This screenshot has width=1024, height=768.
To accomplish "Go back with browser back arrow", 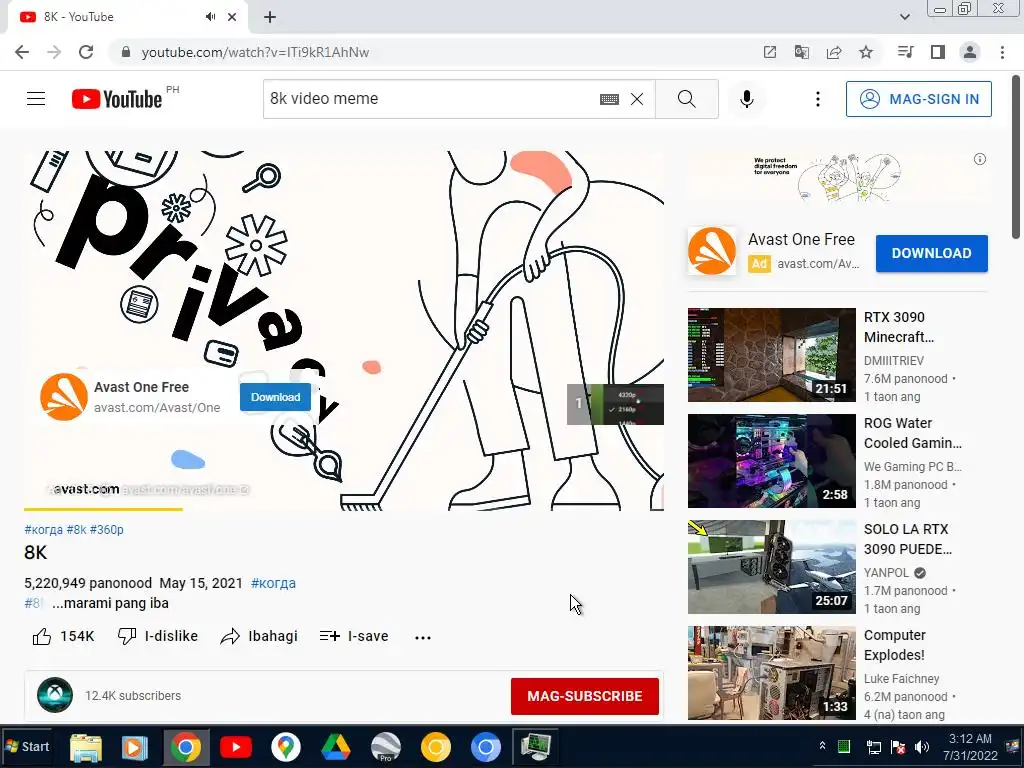I will click(x=22, y=52).
